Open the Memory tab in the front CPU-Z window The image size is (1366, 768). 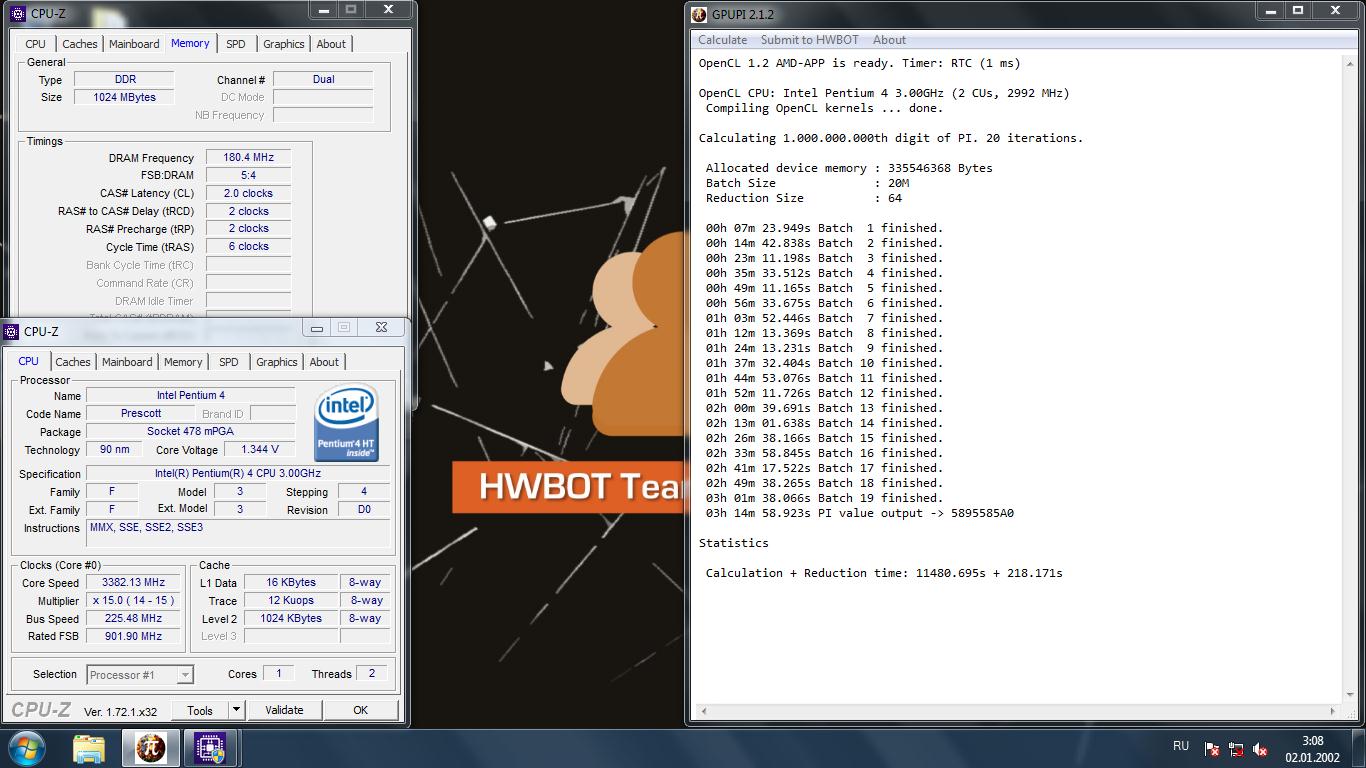point(183,362)
